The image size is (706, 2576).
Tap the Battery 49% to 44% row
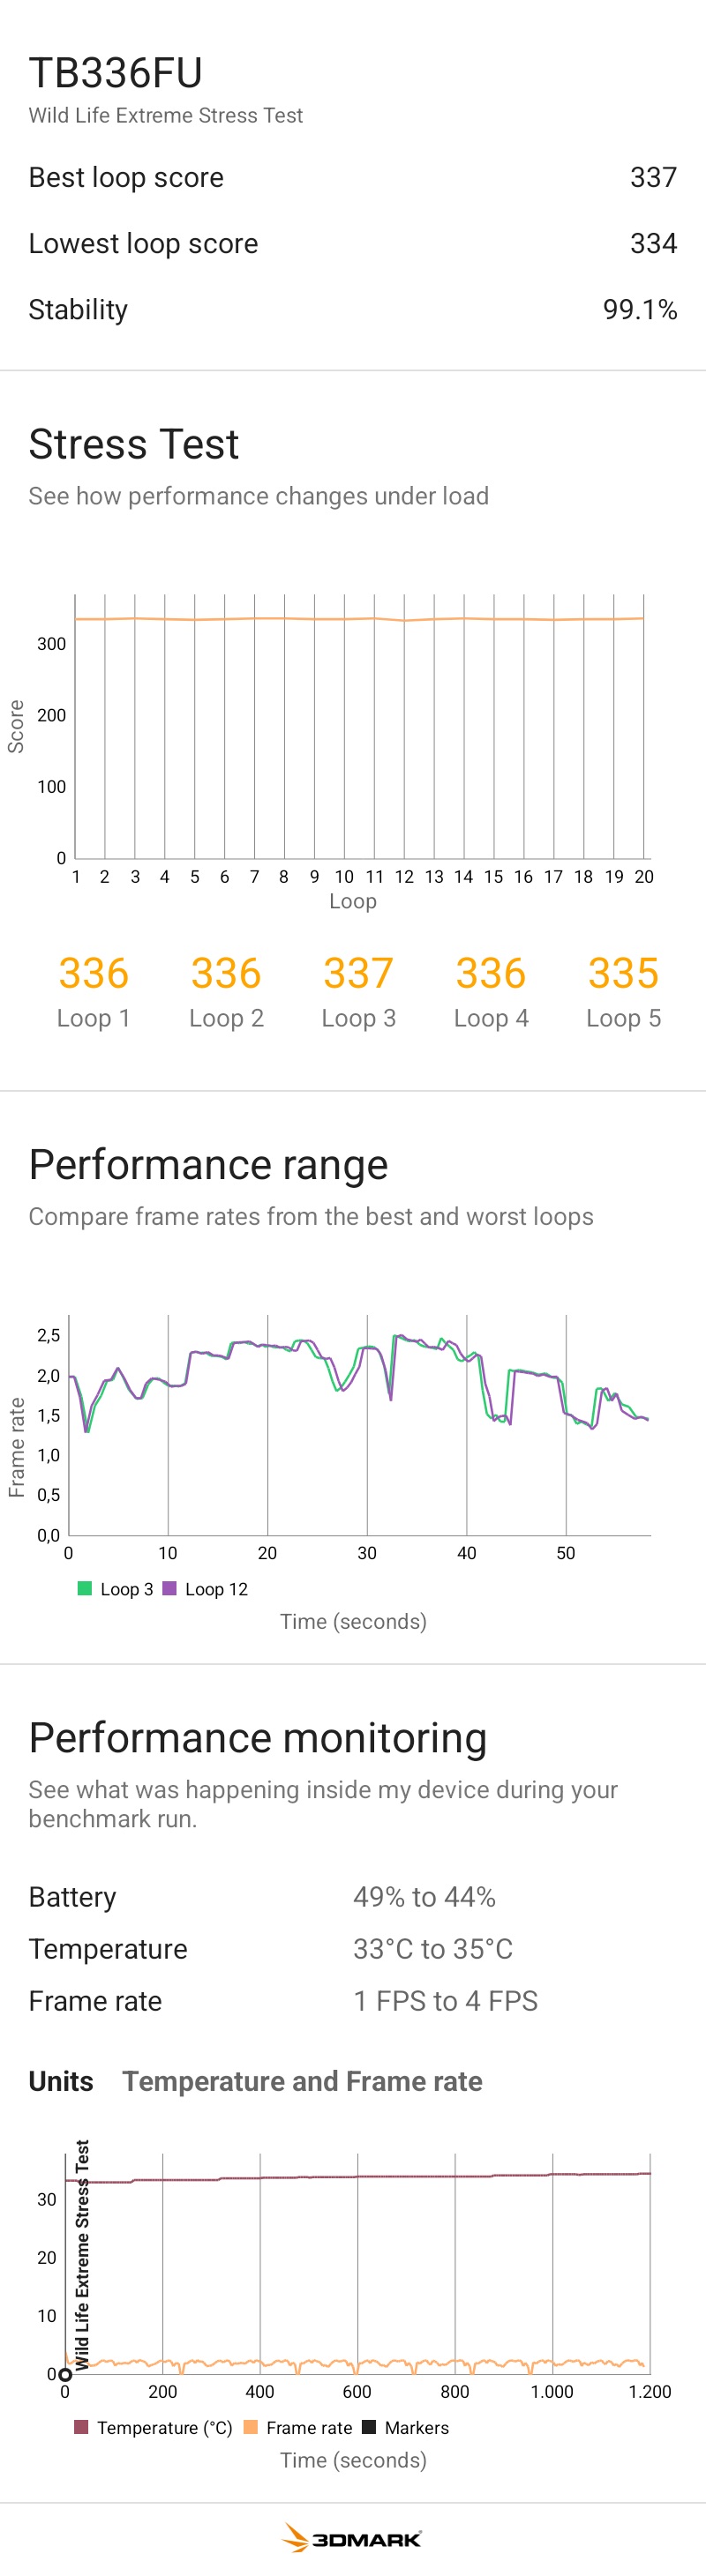point(352,1896)
